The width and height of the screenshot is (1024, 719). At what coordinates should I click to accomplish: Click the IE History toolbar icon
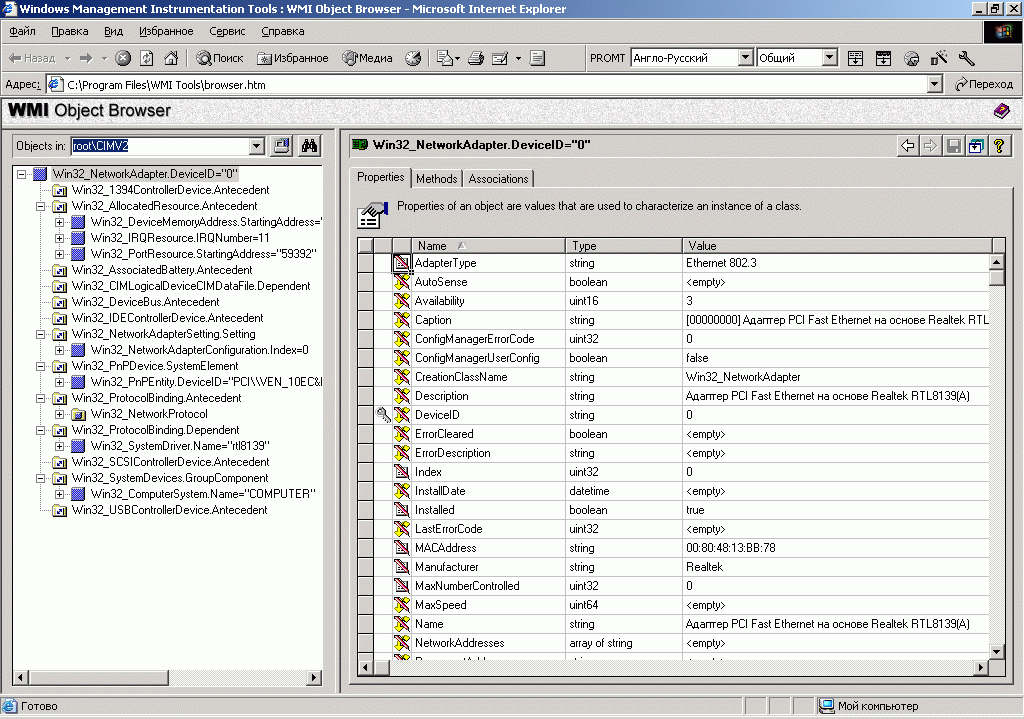[413, 58]
